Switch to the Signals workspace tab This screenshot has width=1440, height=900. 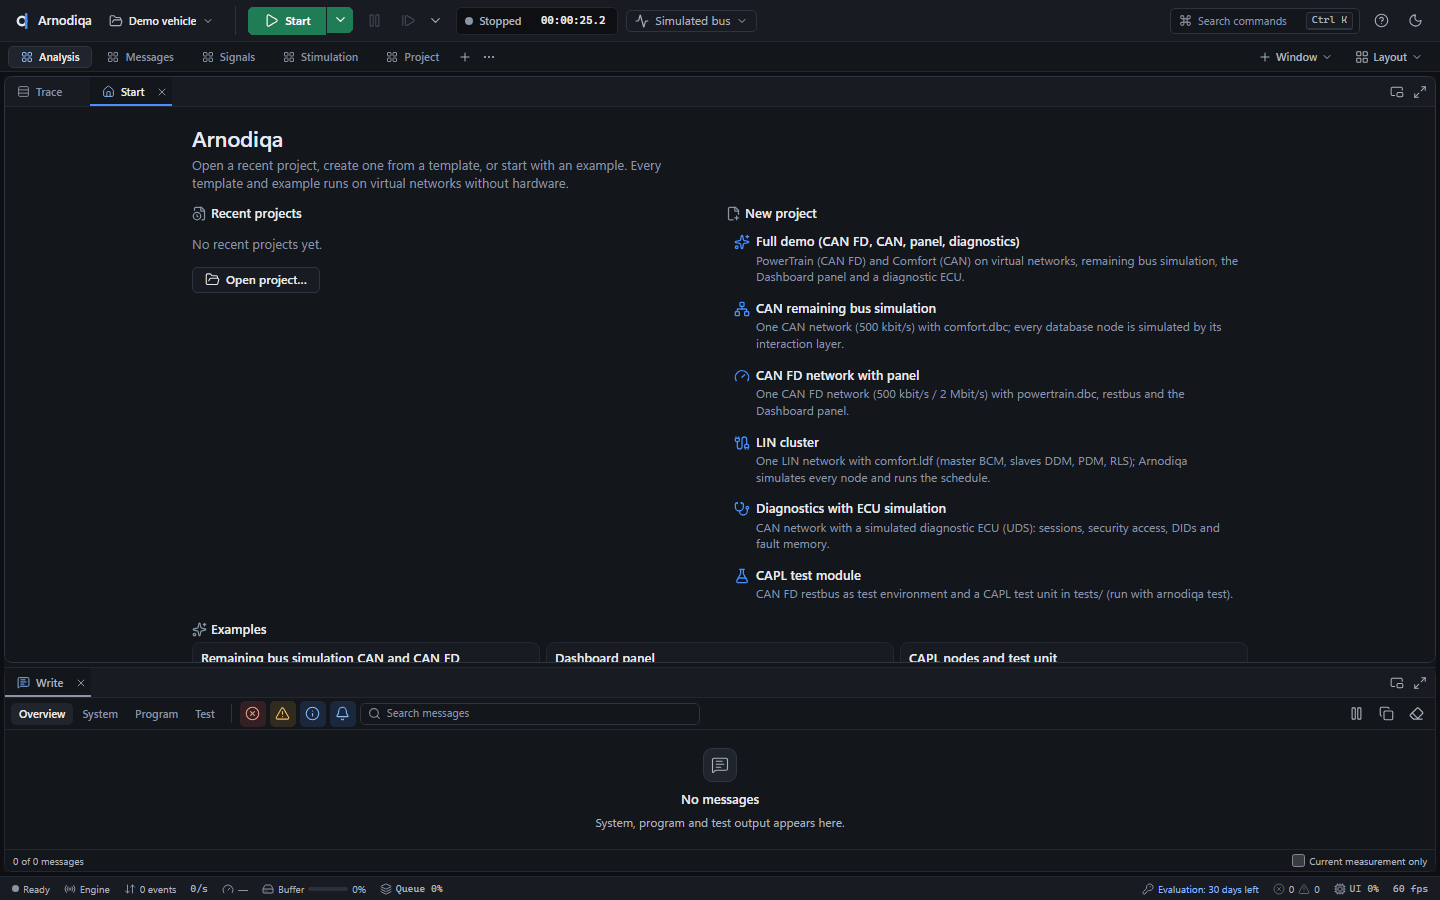228,57
